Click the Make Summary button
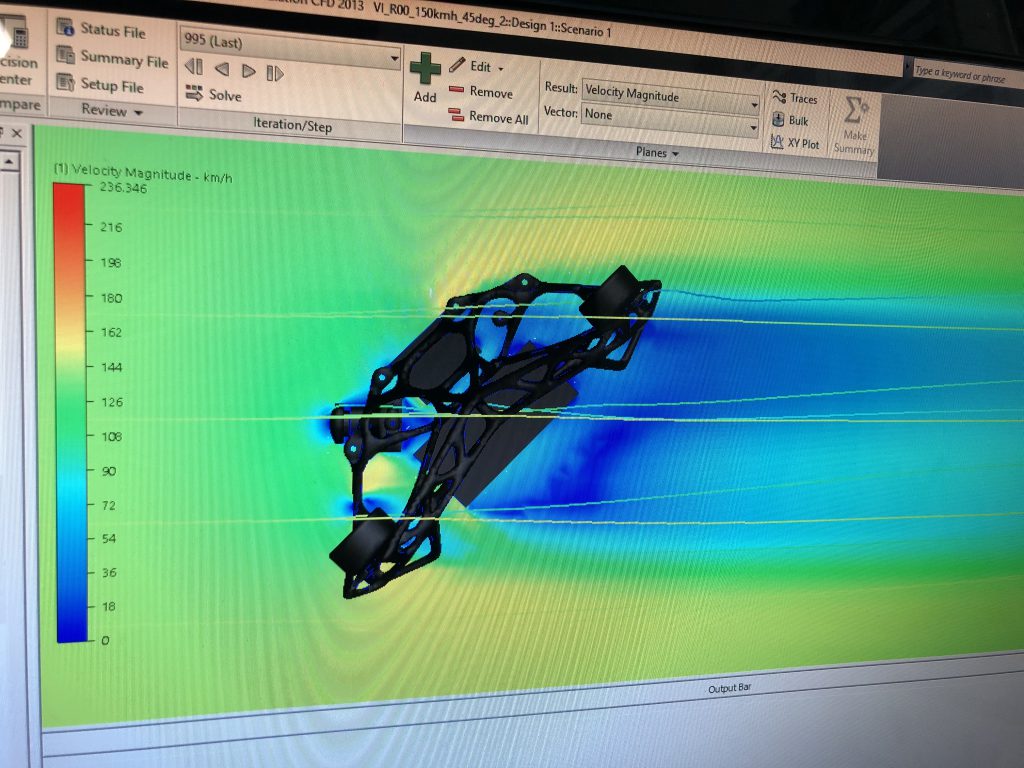Screen dimensions: 1024x768 [854, 125]
